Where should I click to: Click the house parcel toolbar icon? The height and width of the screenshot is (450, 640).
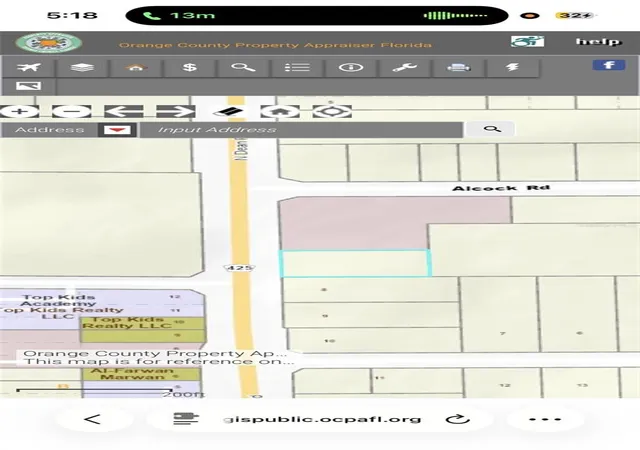136,67
